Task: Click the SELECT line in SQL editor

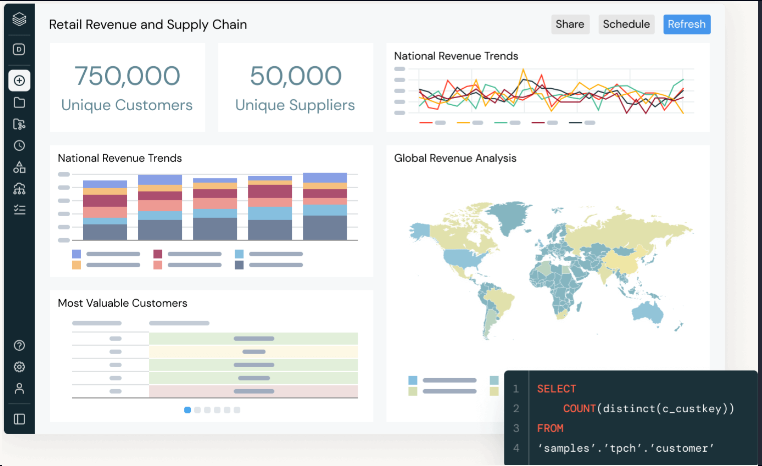Action: click(556, 389)
